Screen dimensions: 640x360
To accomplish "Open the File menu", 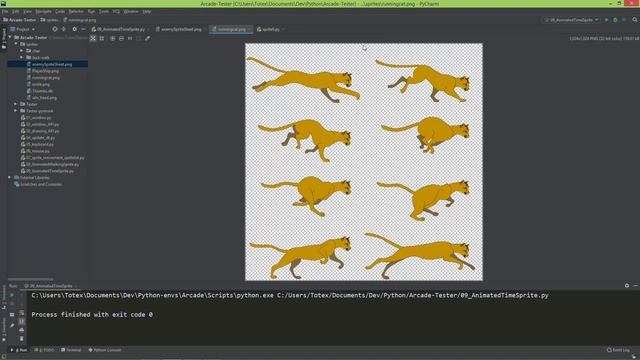I will tap(5, 11).
